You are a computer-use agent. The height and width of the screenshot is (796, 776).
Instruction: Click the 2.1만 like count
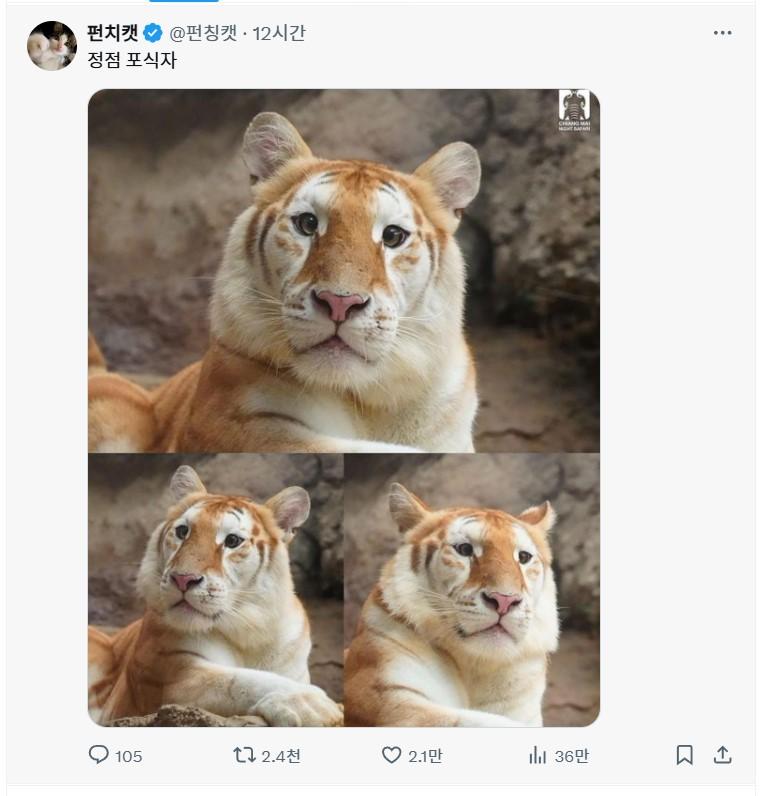425,756
